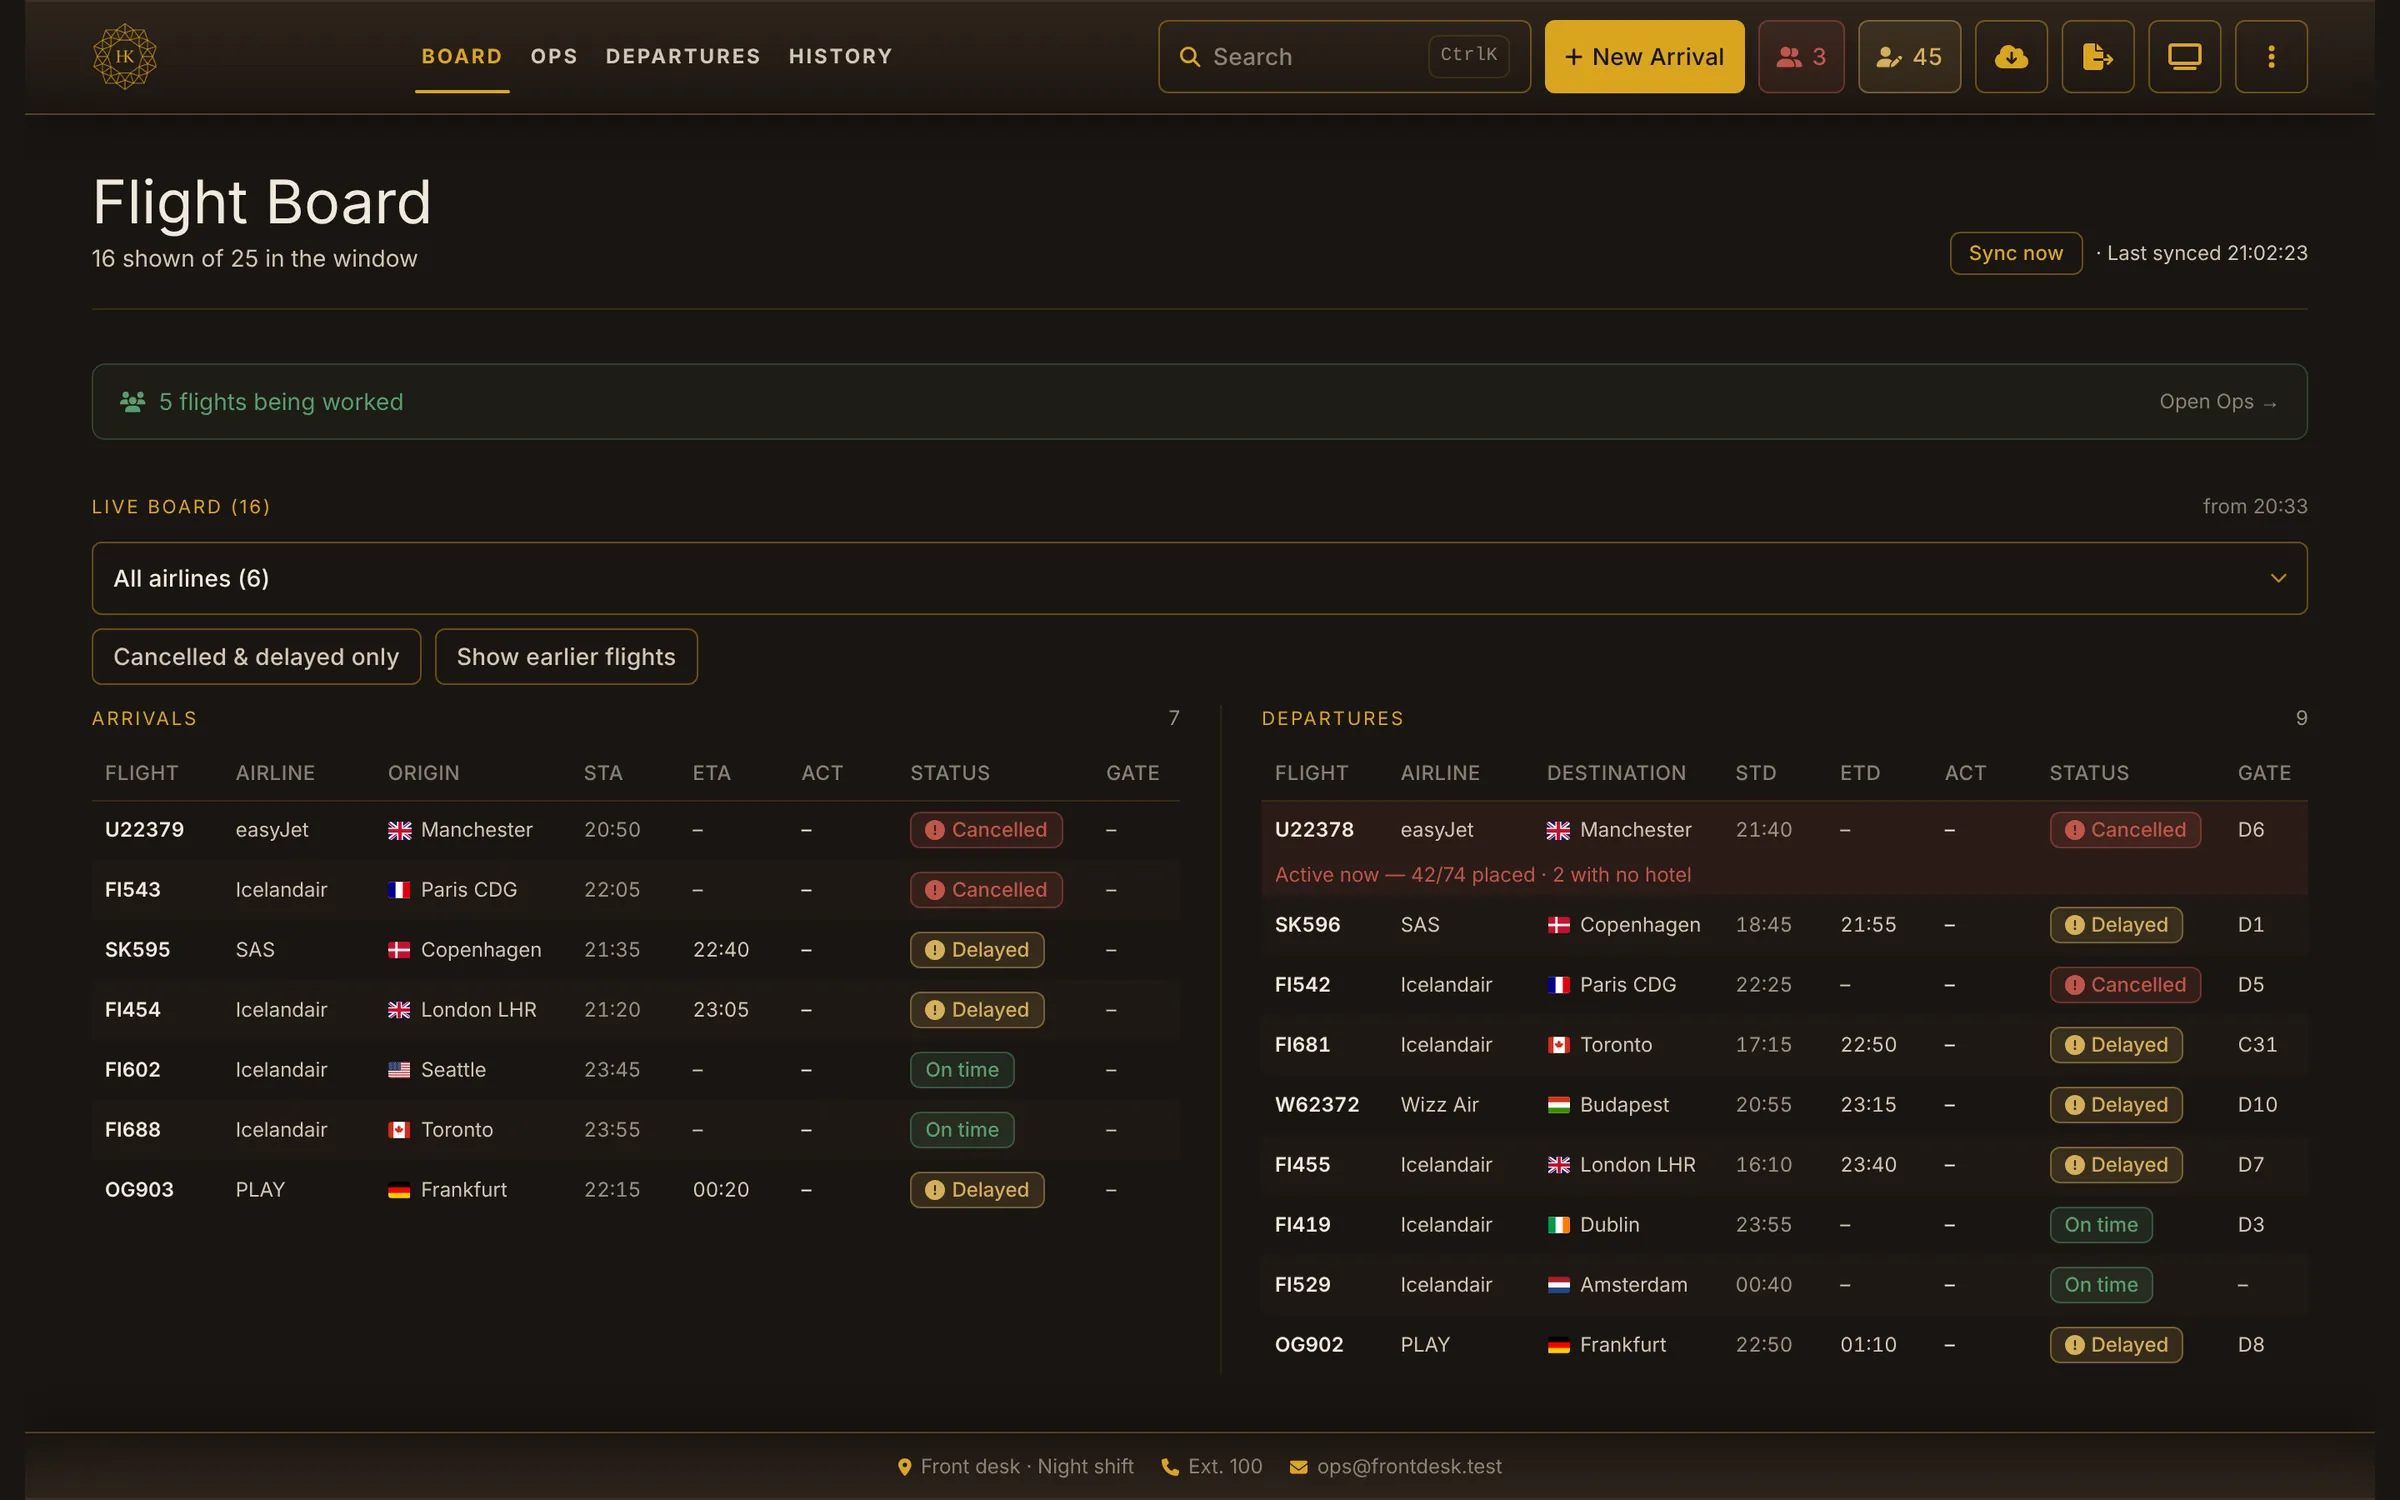Click flight number OG903 in arrivals
Screen dimensions: 2400x1500
tap(139, 1190)
